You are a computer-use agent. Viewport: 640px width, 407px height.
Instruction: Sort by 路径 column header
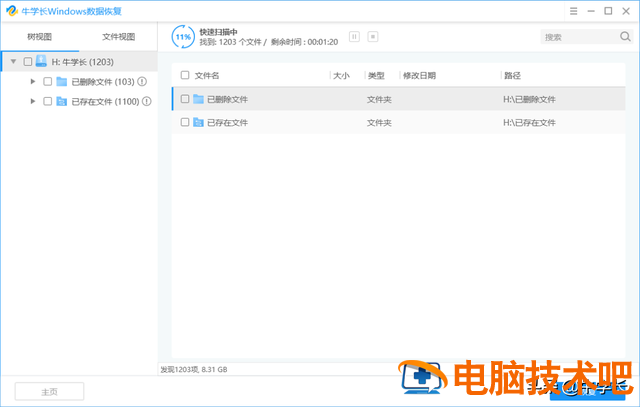[x=512, y=76]
